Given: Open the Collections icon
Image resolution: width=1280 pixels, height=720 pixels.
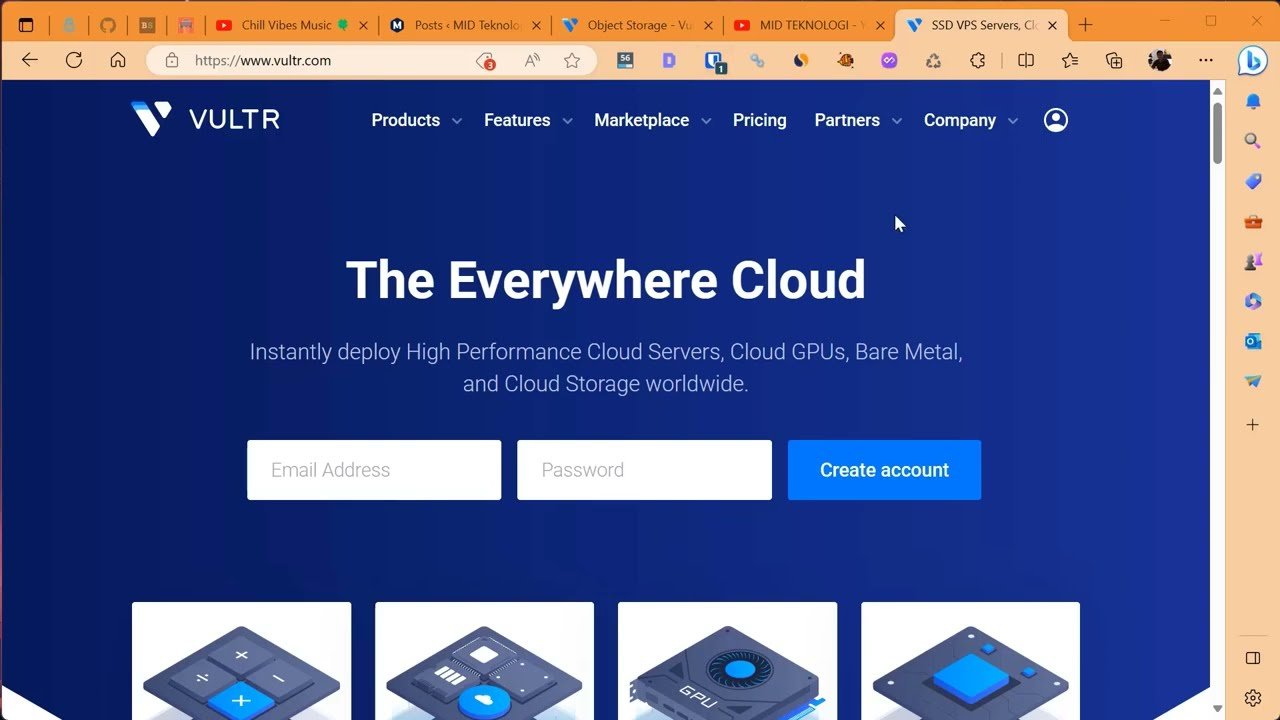Looking at the screenshot, I should [1114, 60].
